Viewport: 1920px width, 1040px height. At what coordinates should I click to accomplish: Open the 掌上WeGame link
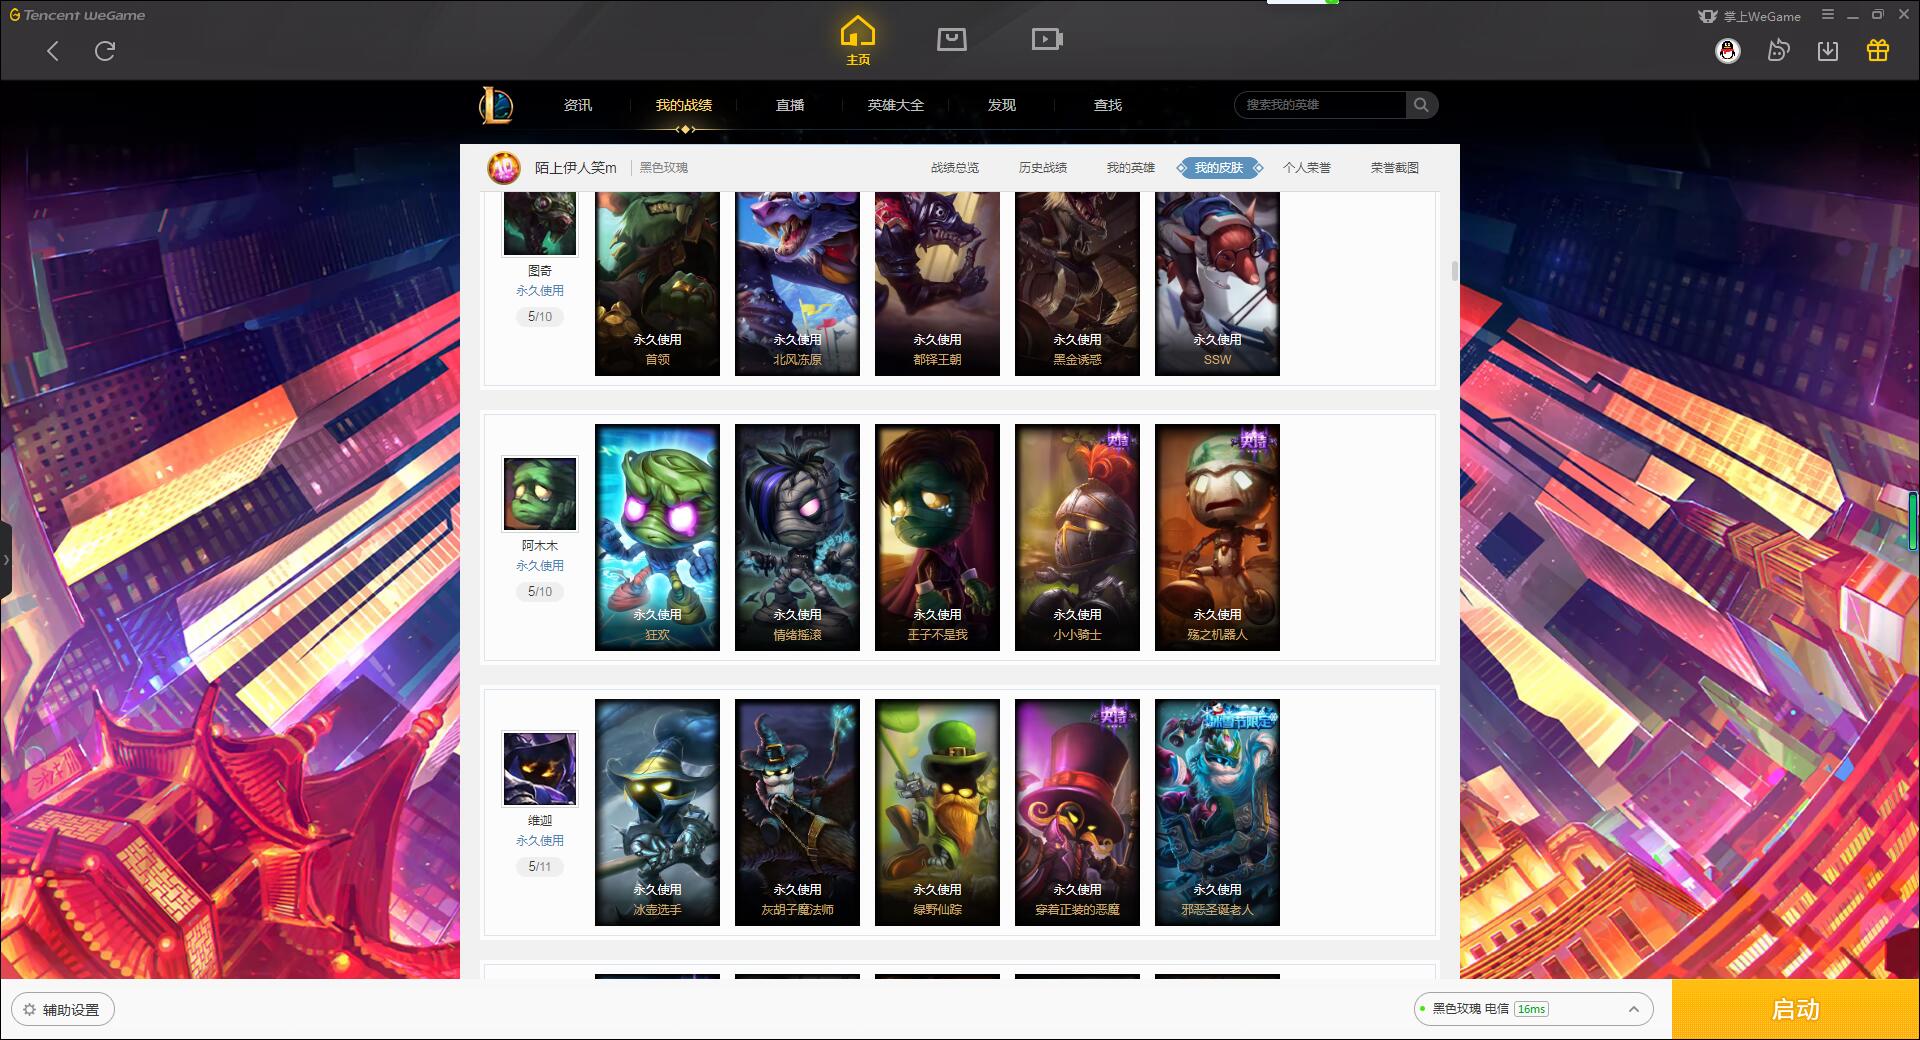1750,16
